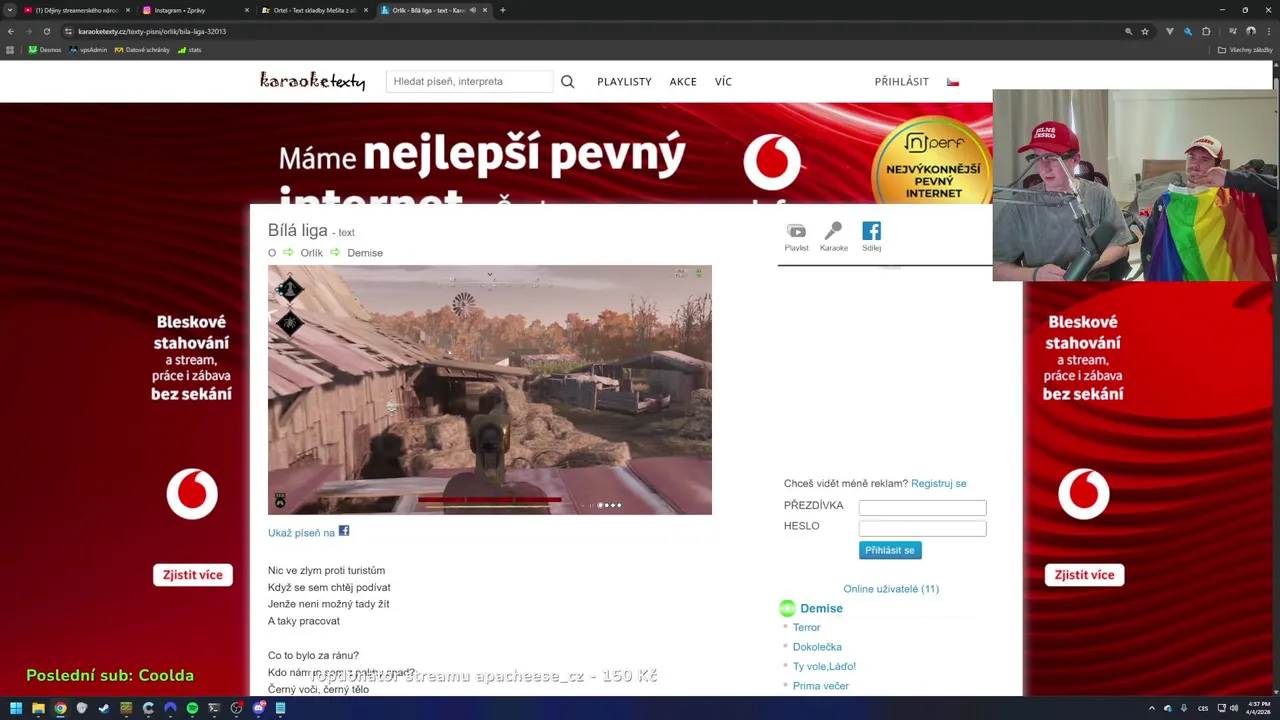Open Windows Start button
This screenshot has width=1280, height=720.
point(16,708)
